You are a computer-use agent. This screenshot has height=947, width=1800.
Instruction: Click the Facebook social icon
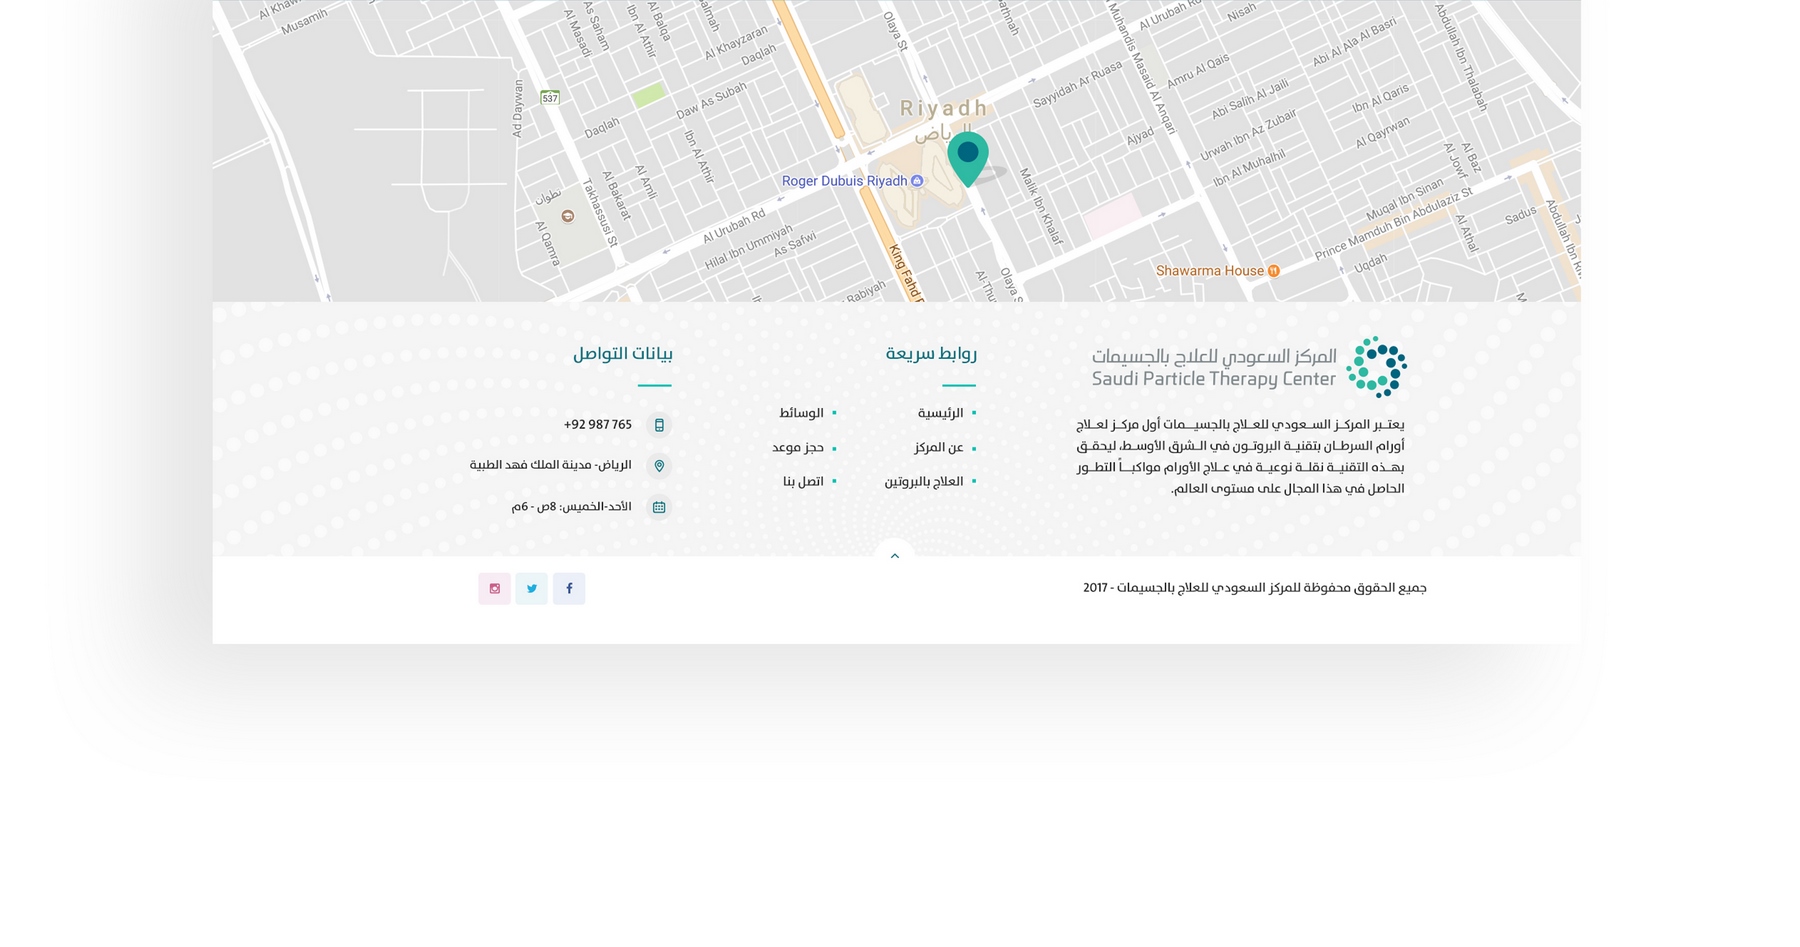coord(569,588)
